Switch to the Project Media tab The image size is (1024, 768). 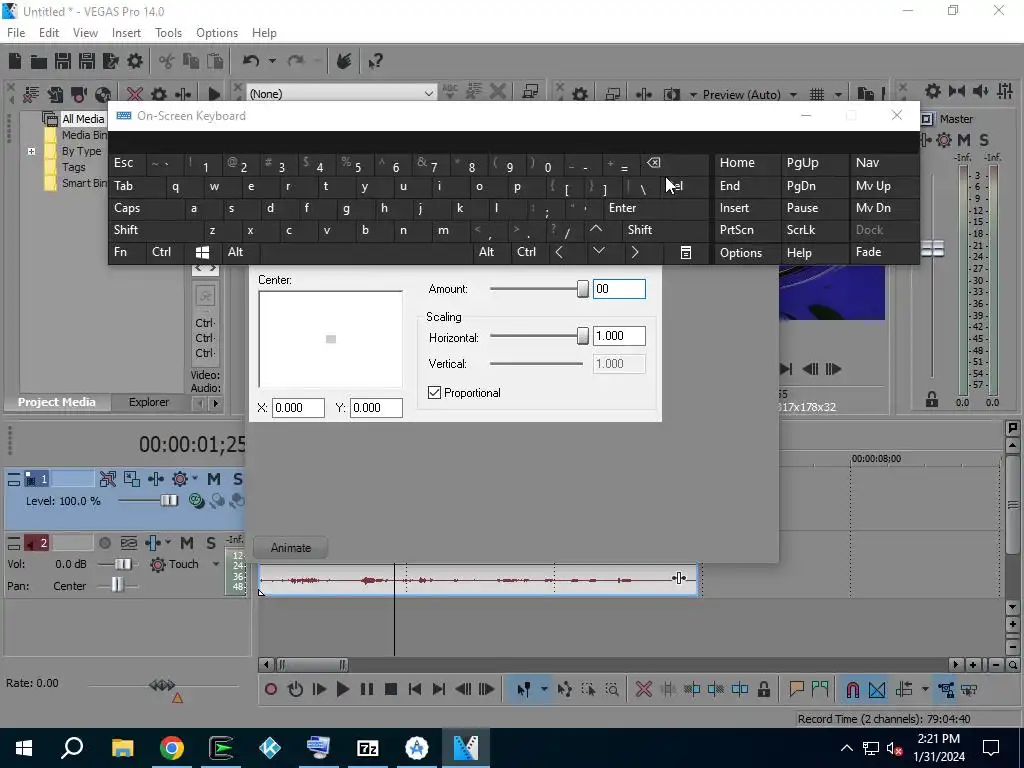point(56,402)
